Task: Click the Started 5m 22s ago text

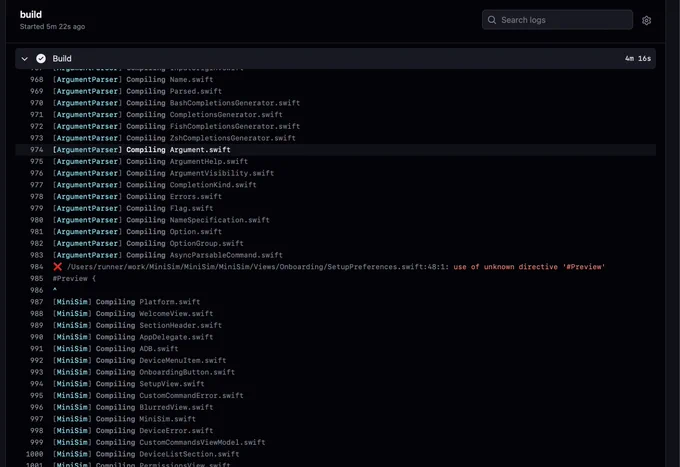Action: (x=52, y=26)
